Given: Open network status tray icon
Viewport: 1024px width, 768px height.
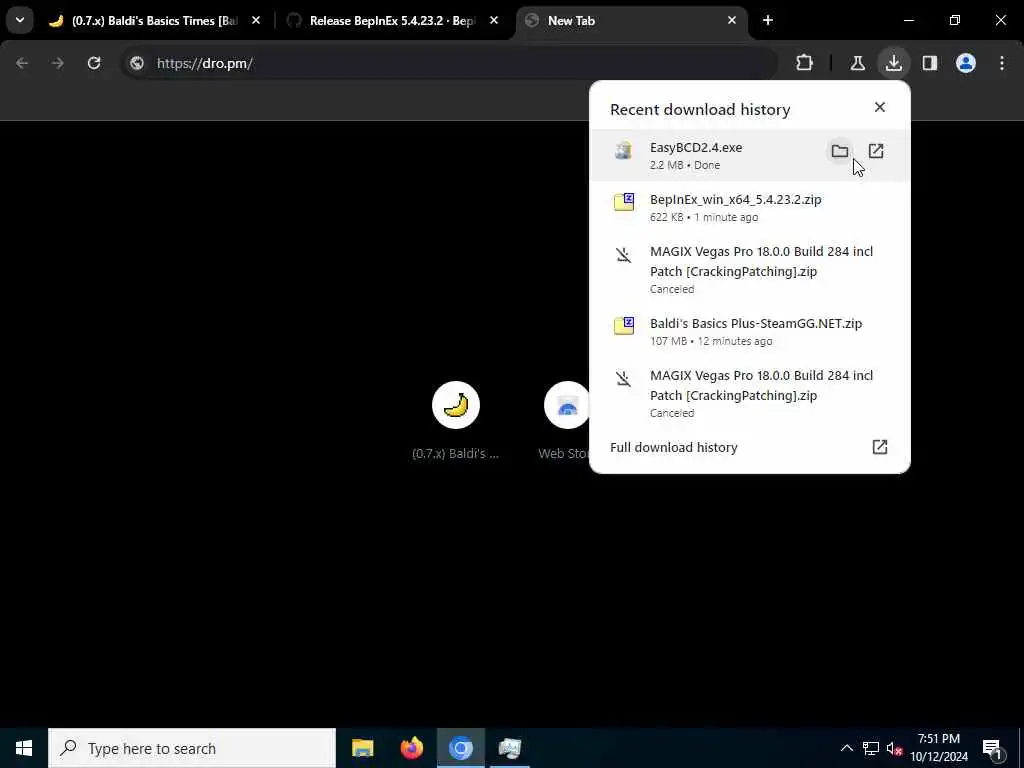Looking at the screenshot, I should click(x=871, y=748).
